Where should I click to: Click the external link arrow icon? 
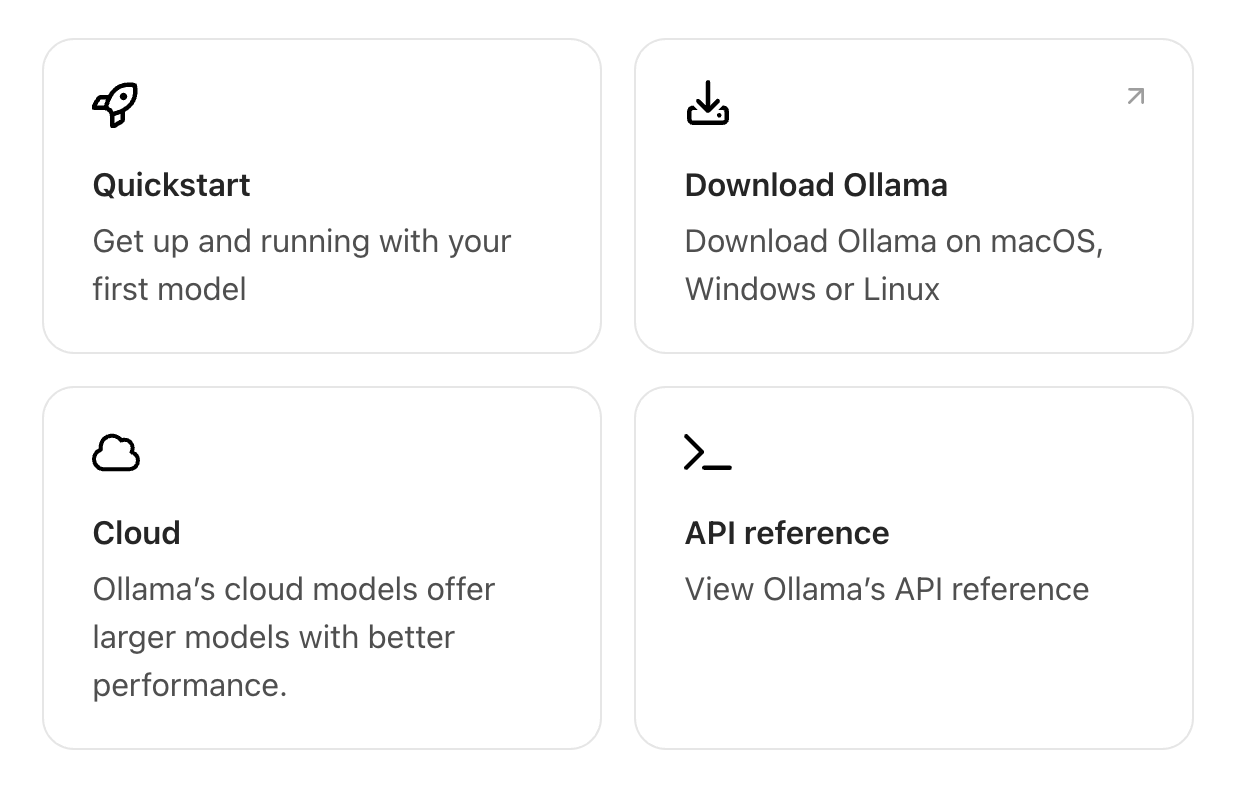pyautogui.click(x=1135, y=96)
